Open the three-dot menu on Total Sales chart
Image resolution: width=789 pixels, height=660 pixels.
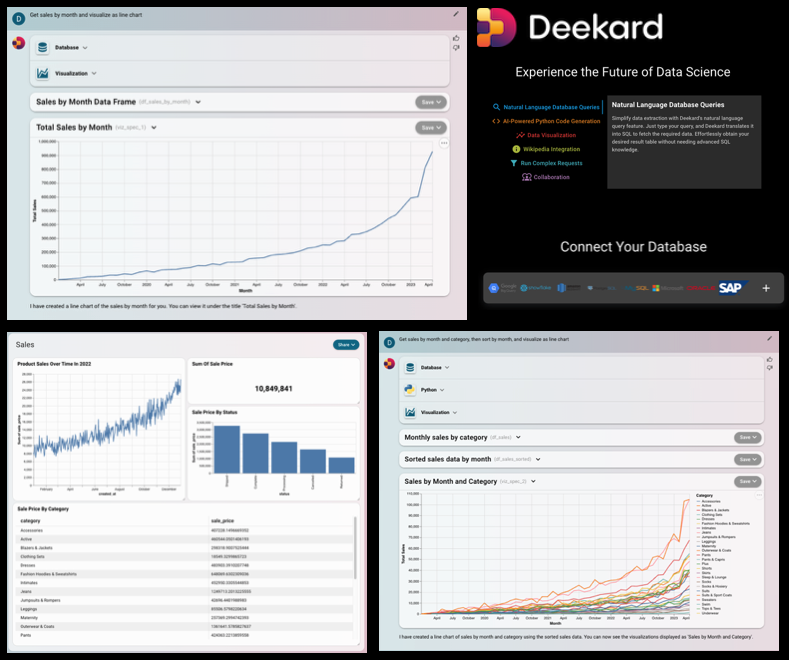click(444, 143)
